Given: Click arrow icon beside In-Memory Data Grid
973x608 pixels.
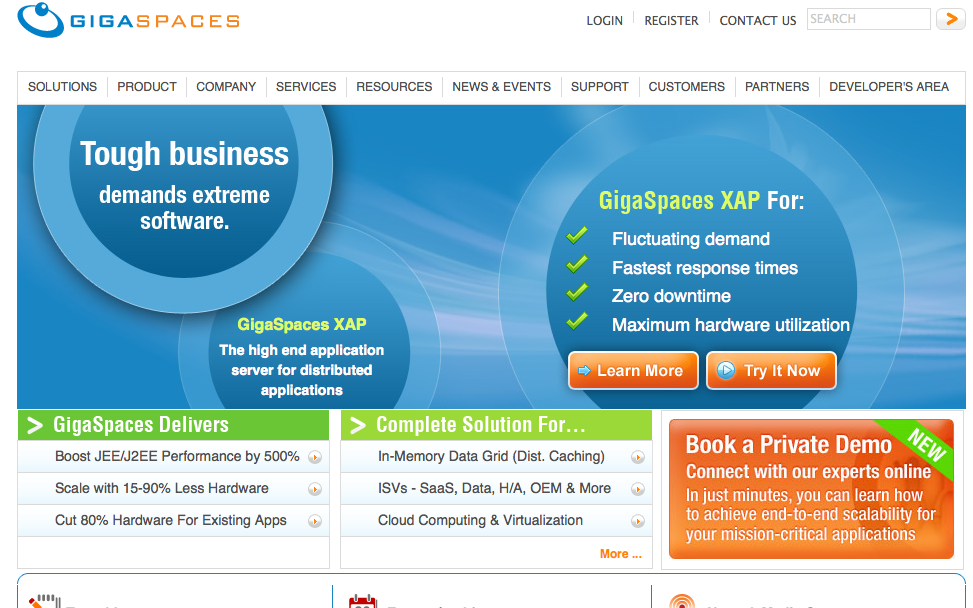Looking at the screenshot, I should (637, 457).
